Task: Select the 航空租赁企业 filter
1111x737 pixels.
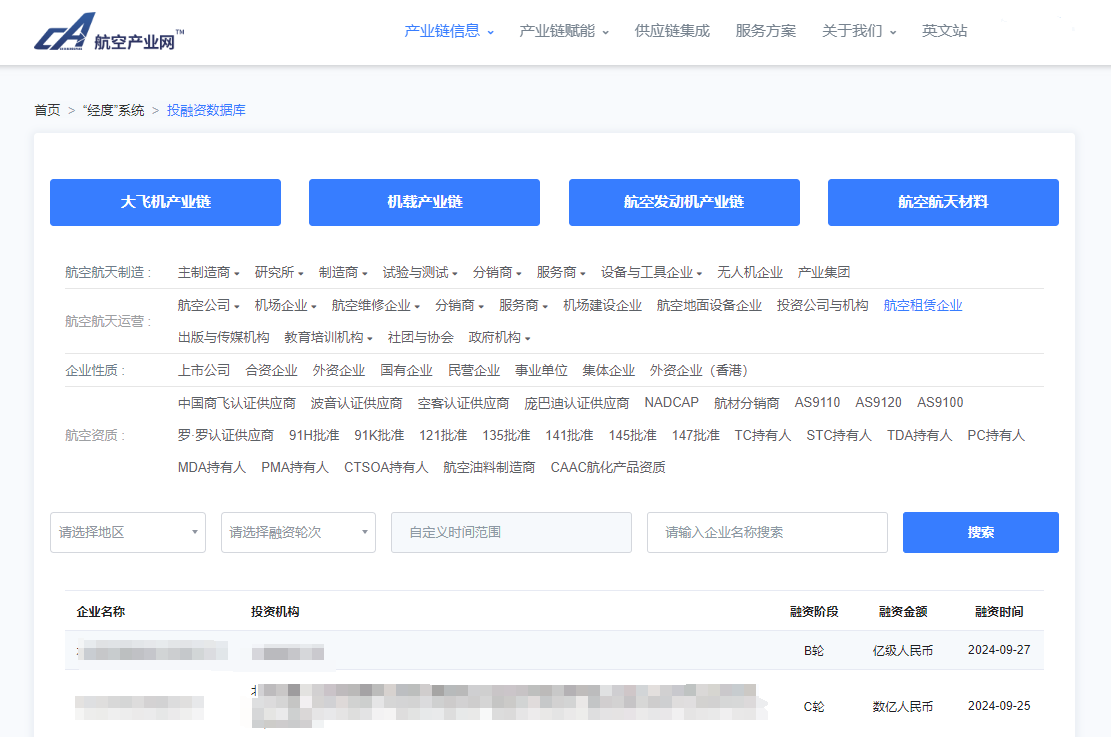Action: 922,305
